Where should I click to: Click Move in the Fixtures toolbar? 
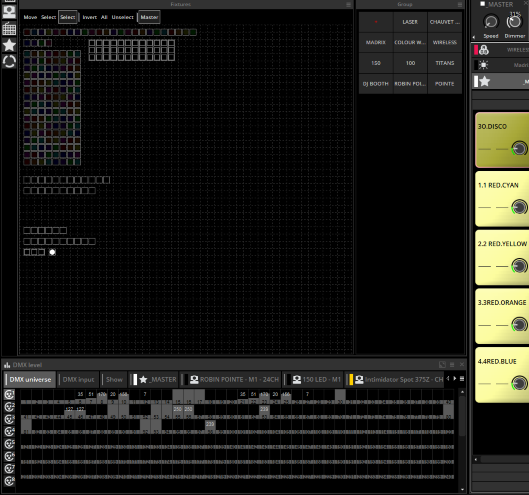coord(30,17)
